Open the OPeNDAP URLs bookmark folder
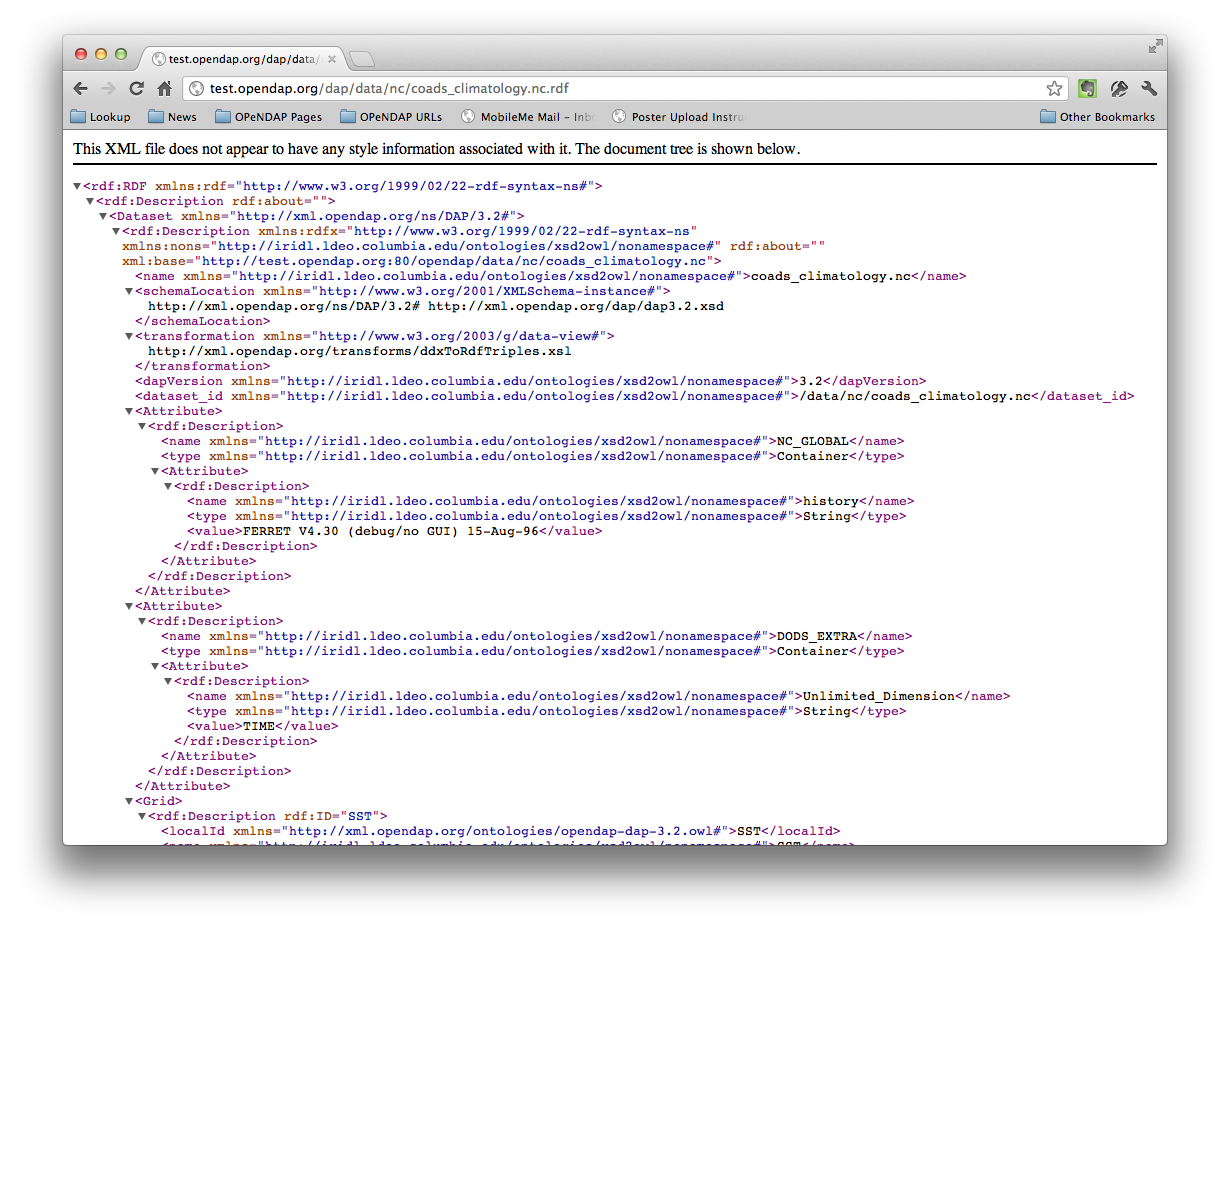 pyautogui.click(x=391, y=117)
